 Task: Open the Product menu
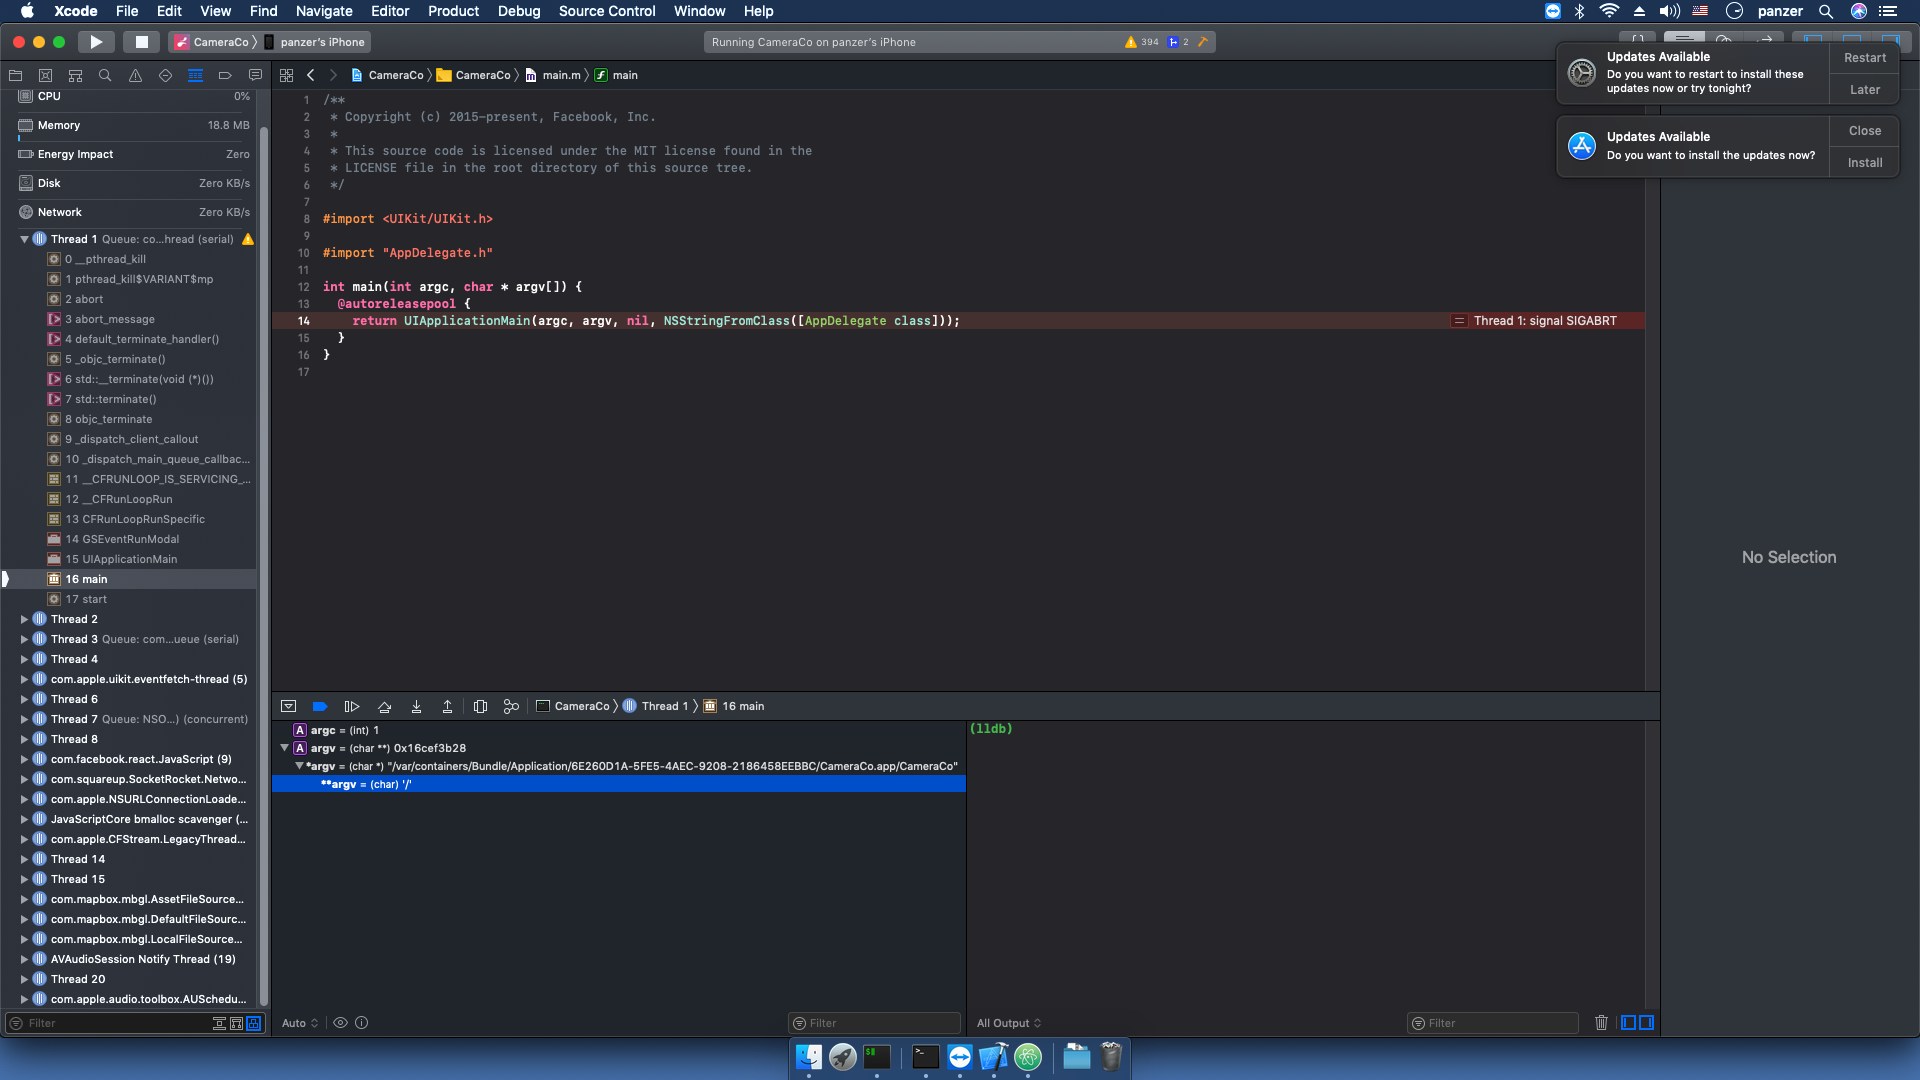(x=453, y=11)
